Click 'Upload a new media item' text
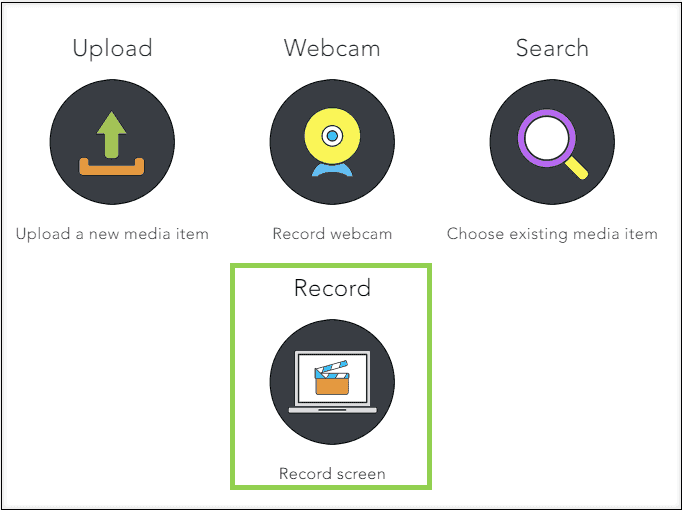Image resolution: width=682 pixels, height=510 pixels. (x=112, y=234)
